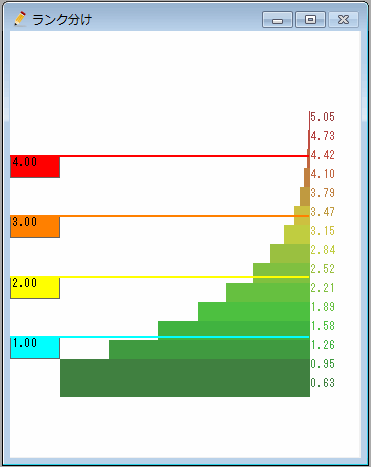Click the 2.84 histogram value label
This screenshot has height=467, width=371.
pos(322,250)
